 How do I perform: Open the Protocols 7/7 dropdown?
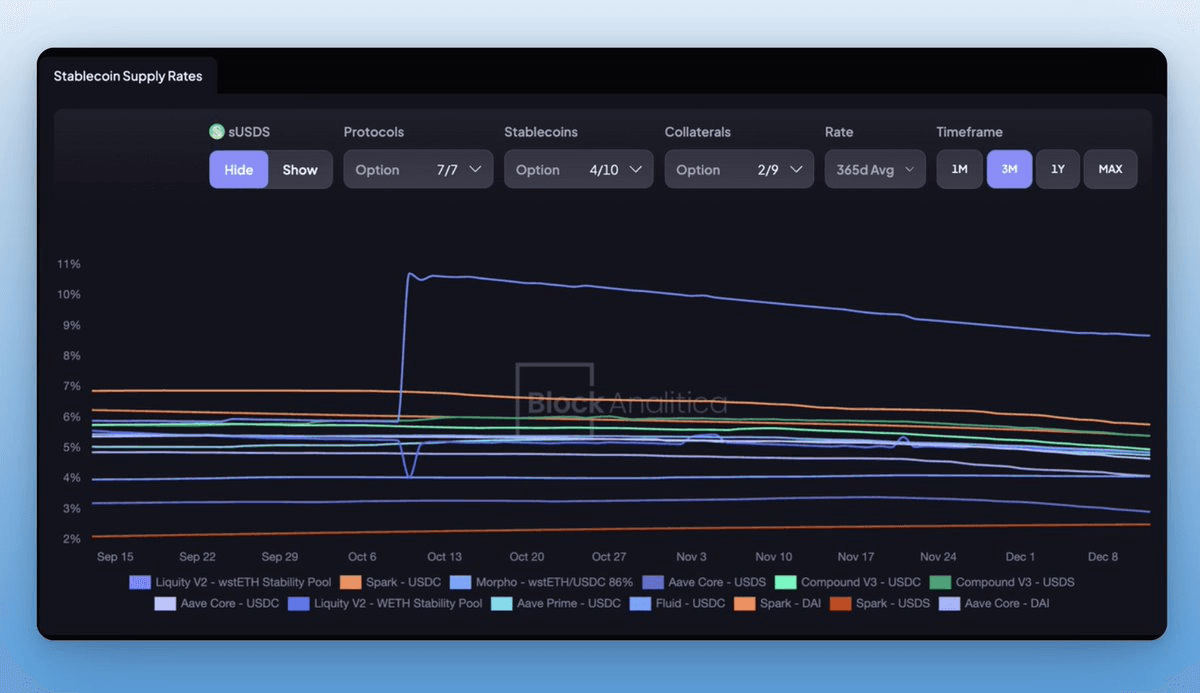point(418,169)
